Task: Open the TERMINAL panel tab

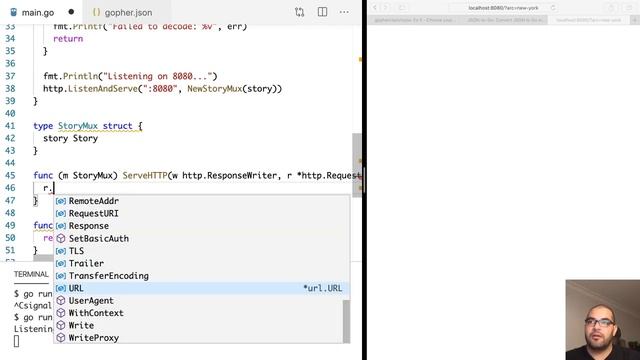Action: (x=31, y=274)
